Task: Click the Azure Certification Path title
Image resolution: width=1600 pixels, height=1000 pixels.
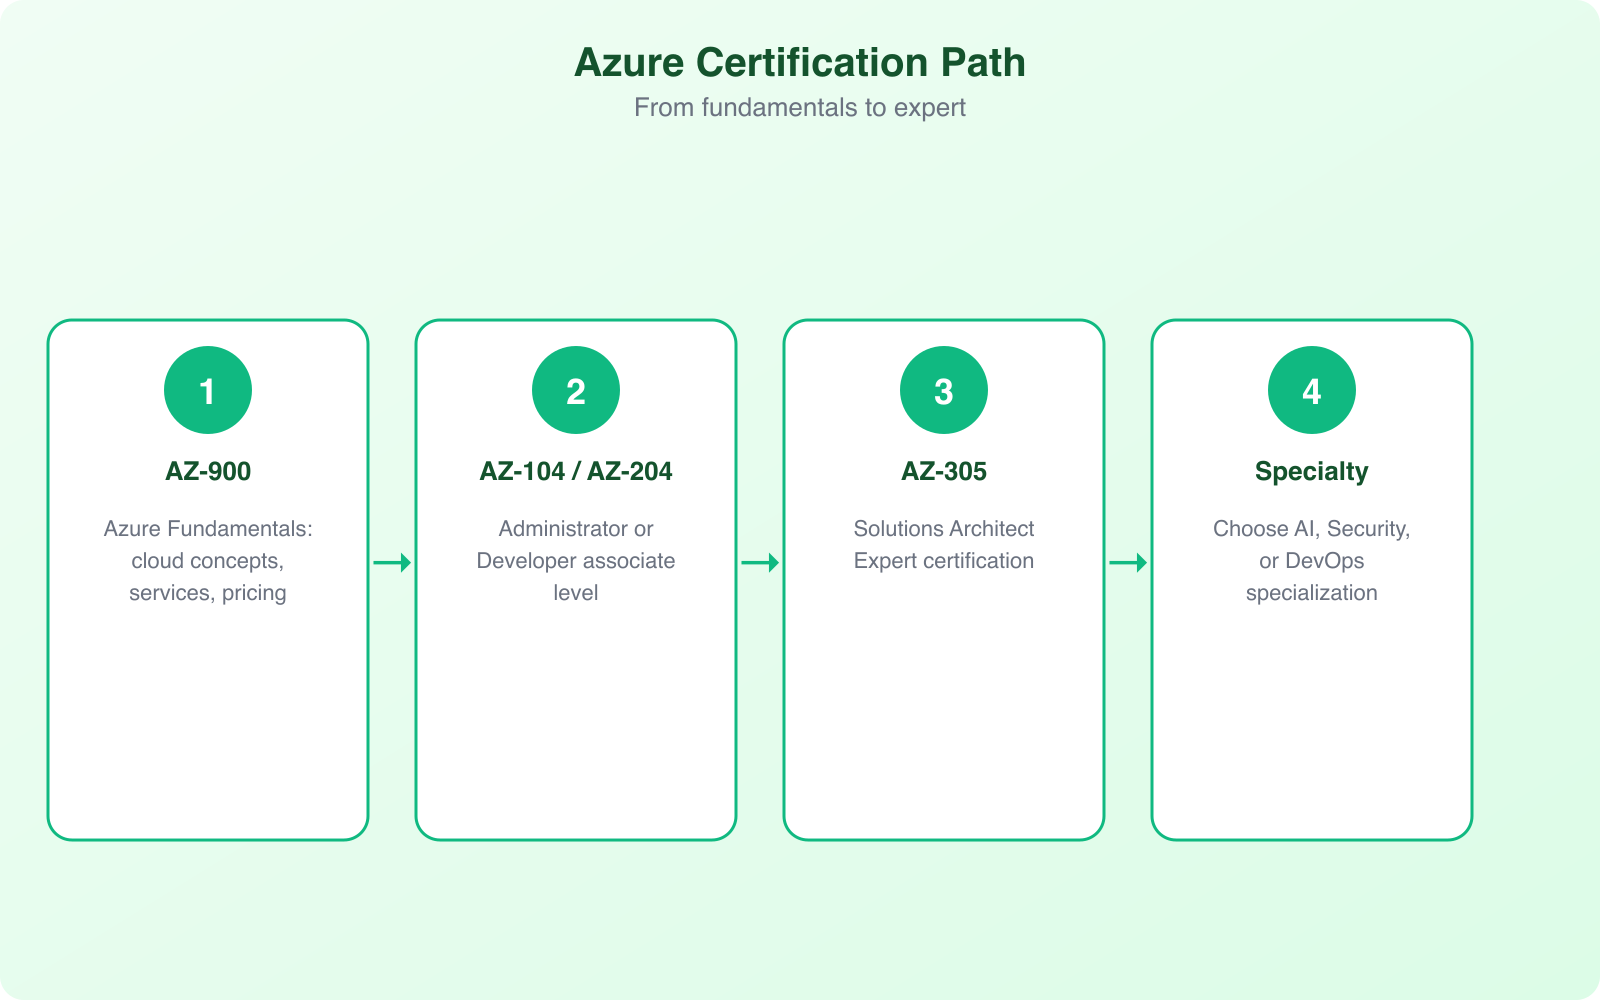Action: click(x=799, y=62)
